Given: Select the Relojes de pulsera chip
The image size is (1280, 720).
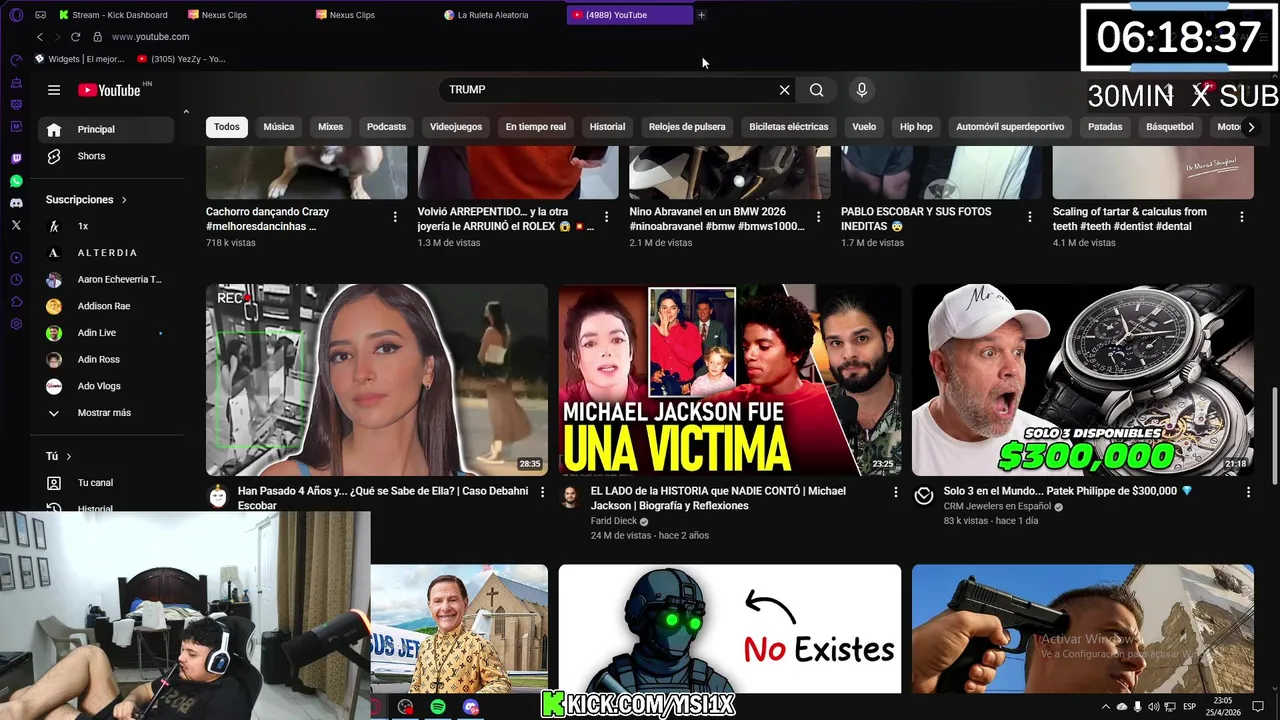Looking at the screenshot, I should click(687, 127).
